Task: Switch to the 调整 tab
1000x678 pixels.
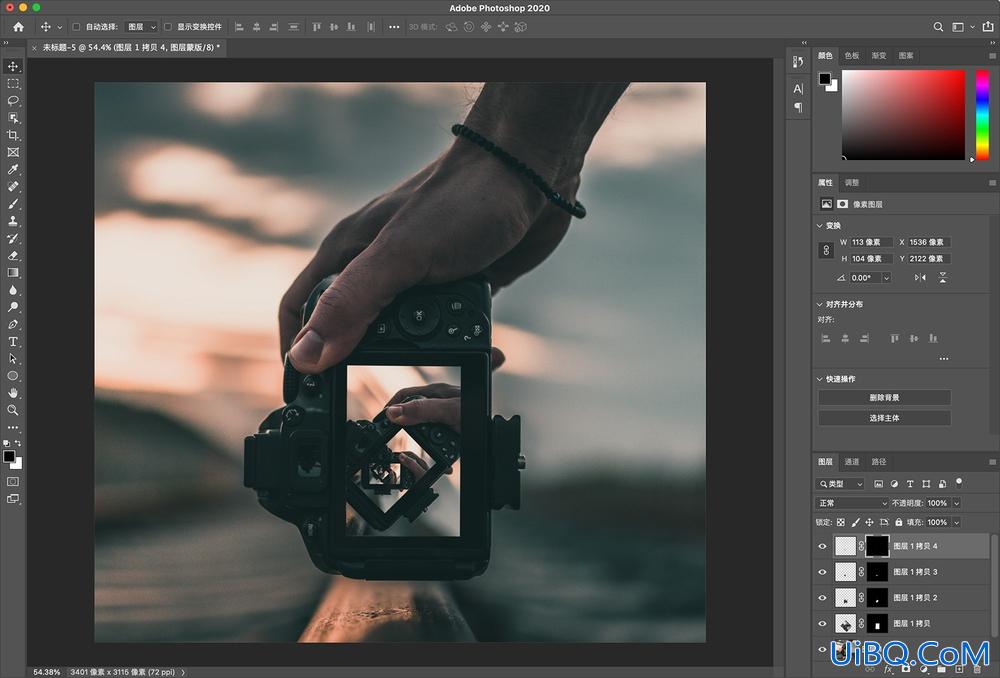Action: click(x=852, y=182)
